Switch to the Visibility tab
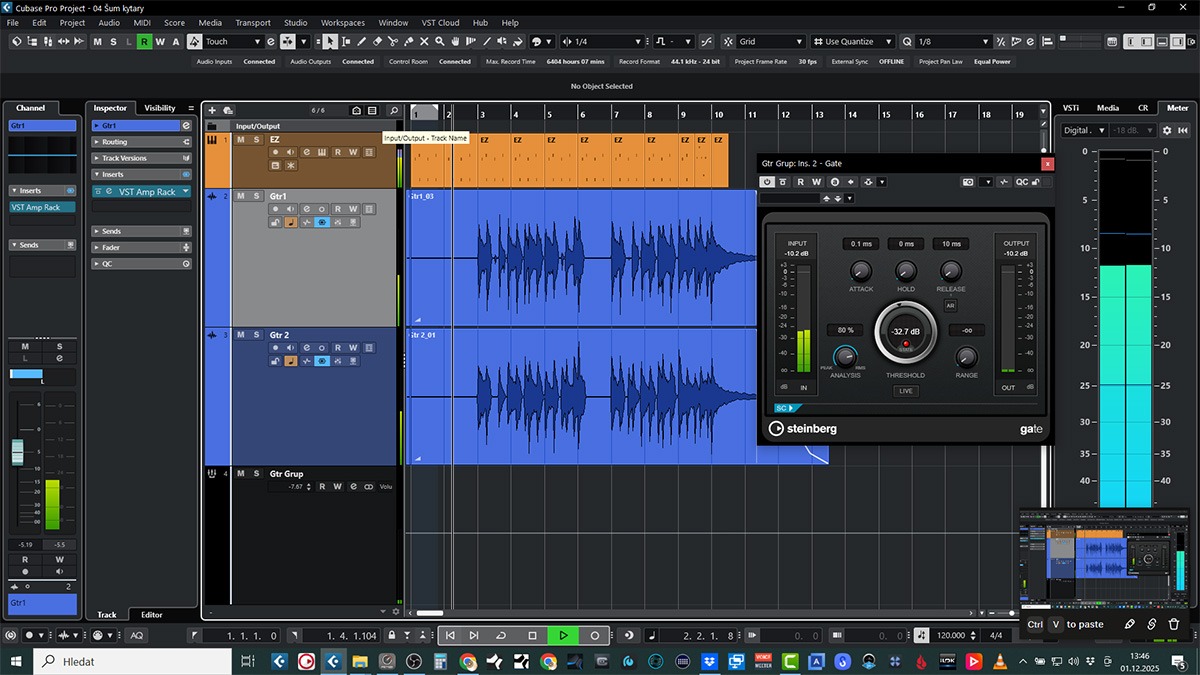Image resolution: width=1200 pixels, height=675 pixels. pos(160,108)
